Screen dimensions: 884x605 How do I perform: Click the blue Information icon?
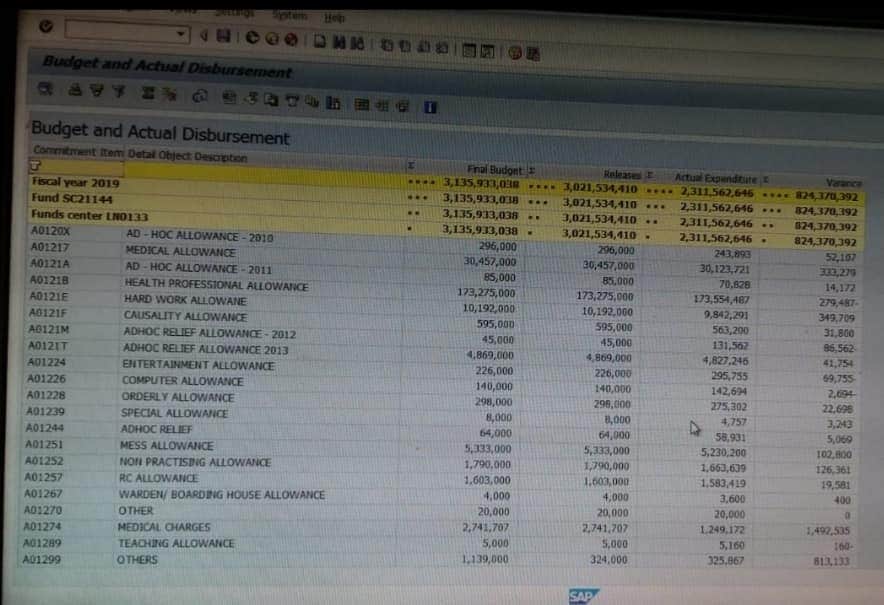pos(430,107)
